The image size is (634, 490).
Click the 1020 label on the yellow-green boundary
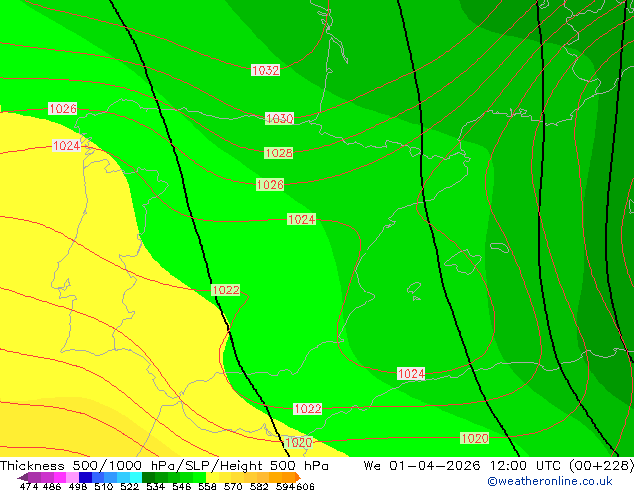299,442
